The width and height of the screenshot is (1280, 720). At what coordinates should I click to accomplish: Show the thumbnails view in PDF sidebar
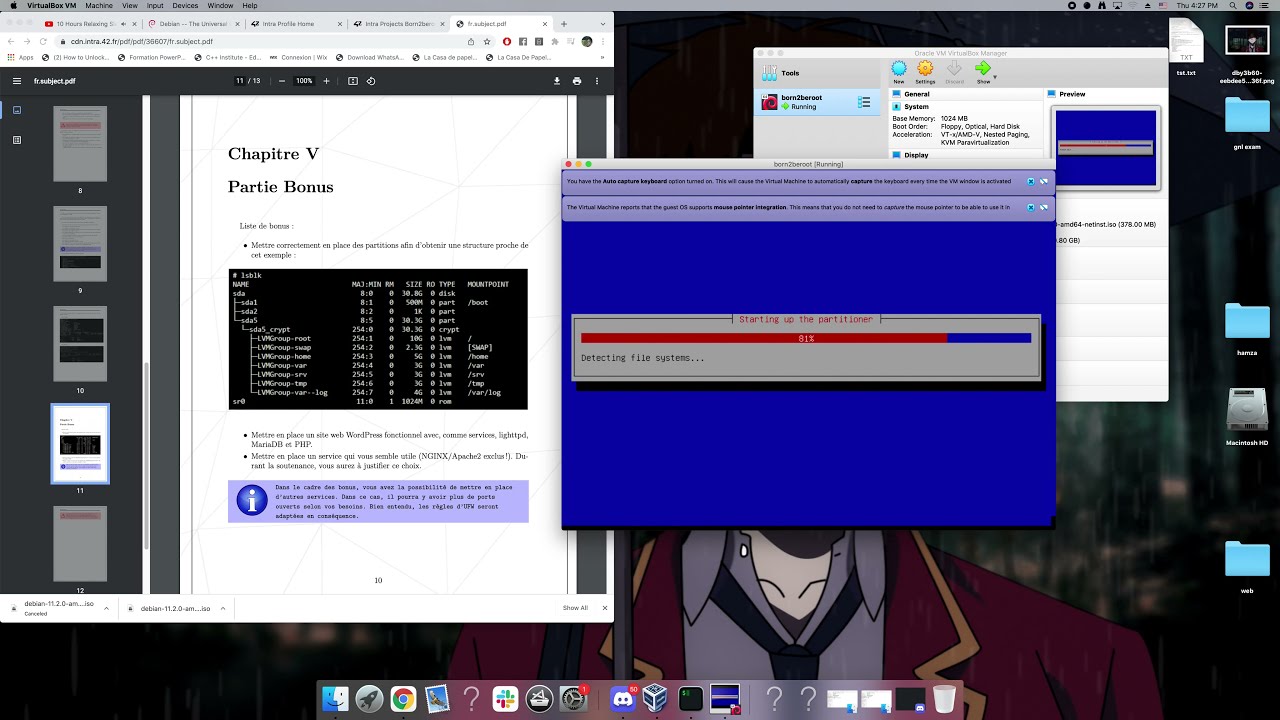point(17,111)
